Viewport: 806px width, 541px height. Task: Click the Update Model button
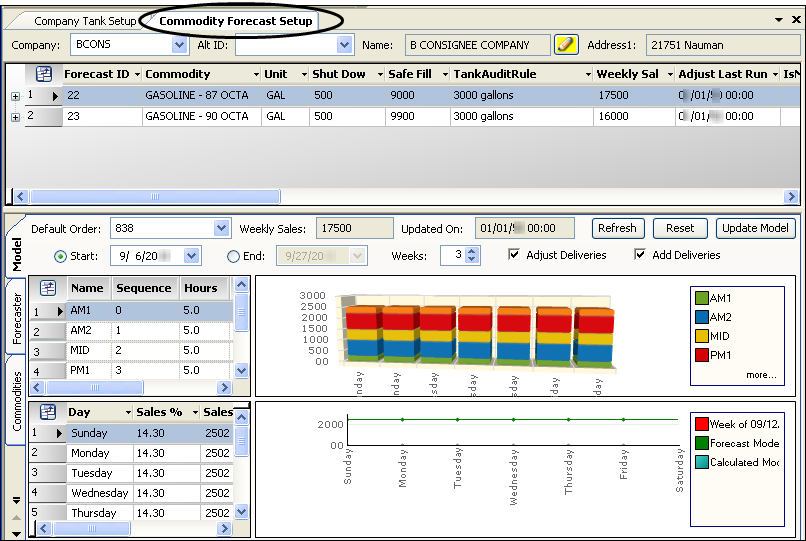coord(755,228)
